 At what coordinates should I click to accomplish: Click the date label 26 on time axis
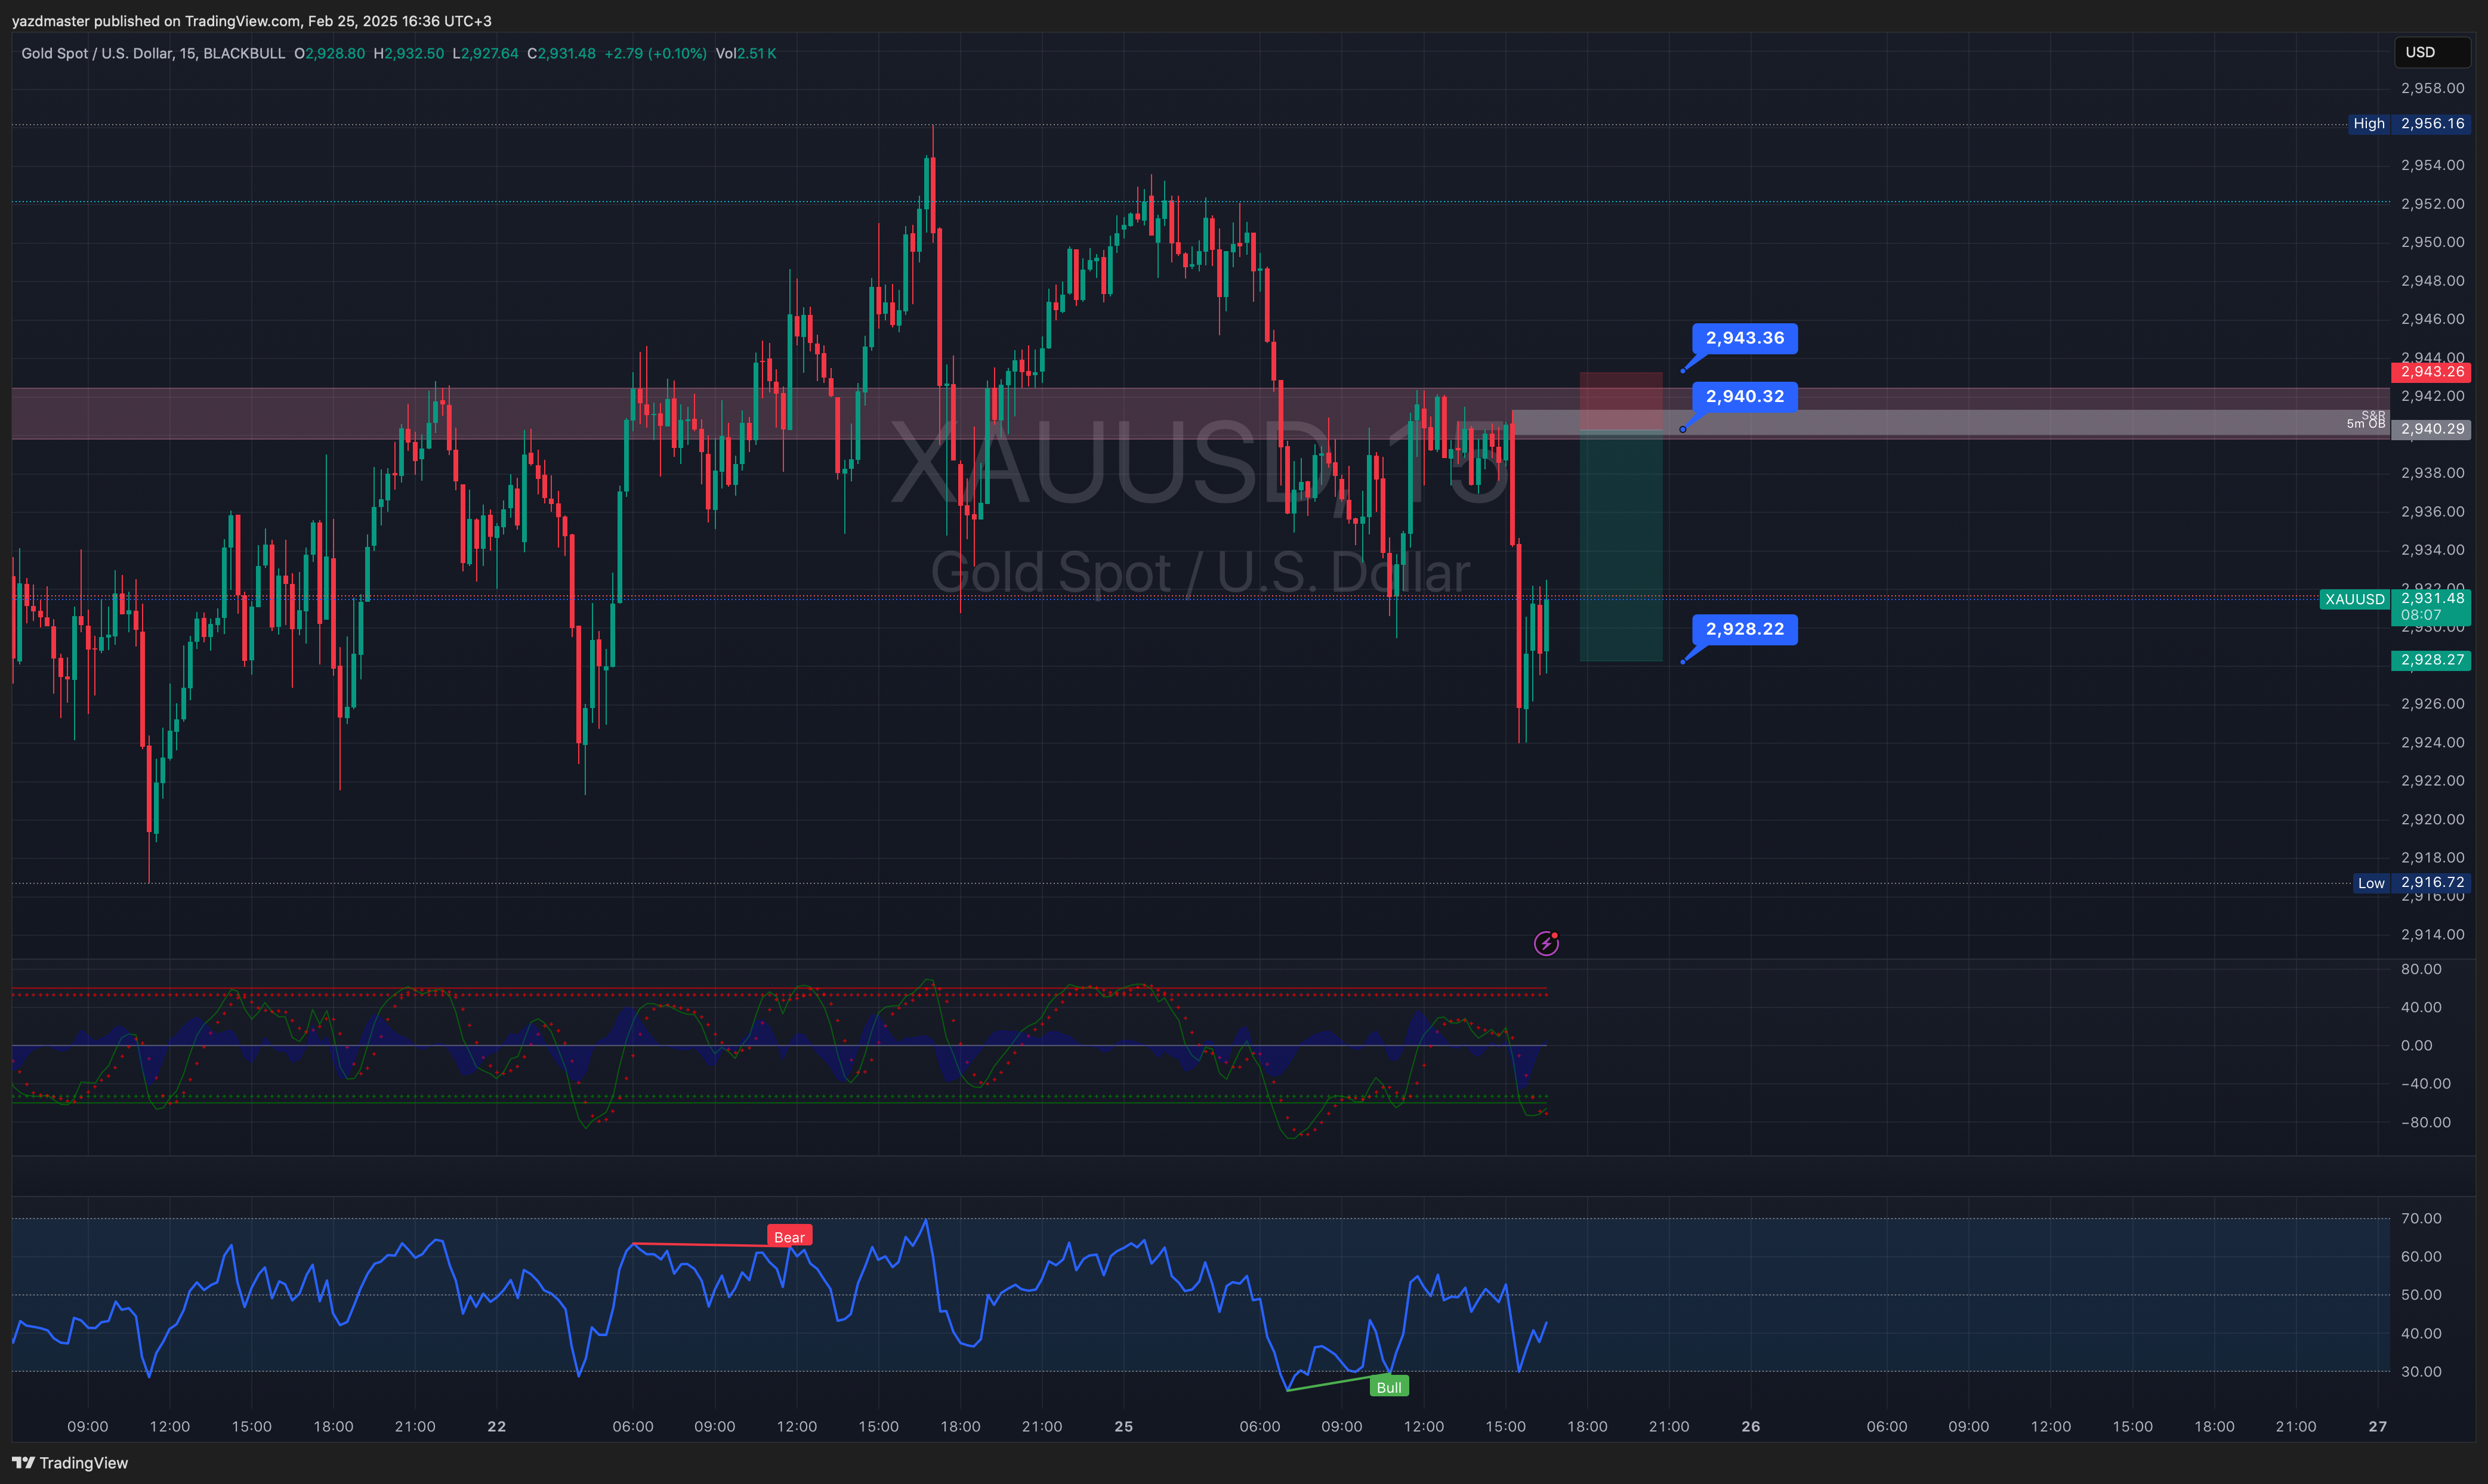click(1751, 1427)
